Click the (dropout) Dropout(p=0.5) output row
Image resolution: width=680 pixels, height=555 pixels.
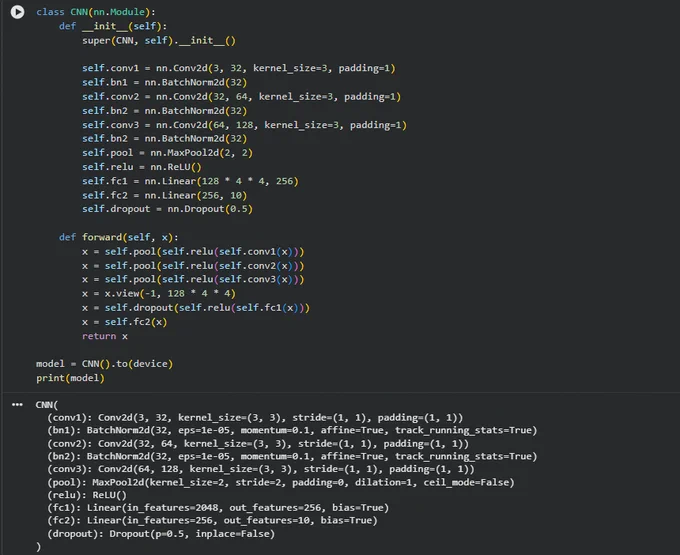tap(161, 534)
